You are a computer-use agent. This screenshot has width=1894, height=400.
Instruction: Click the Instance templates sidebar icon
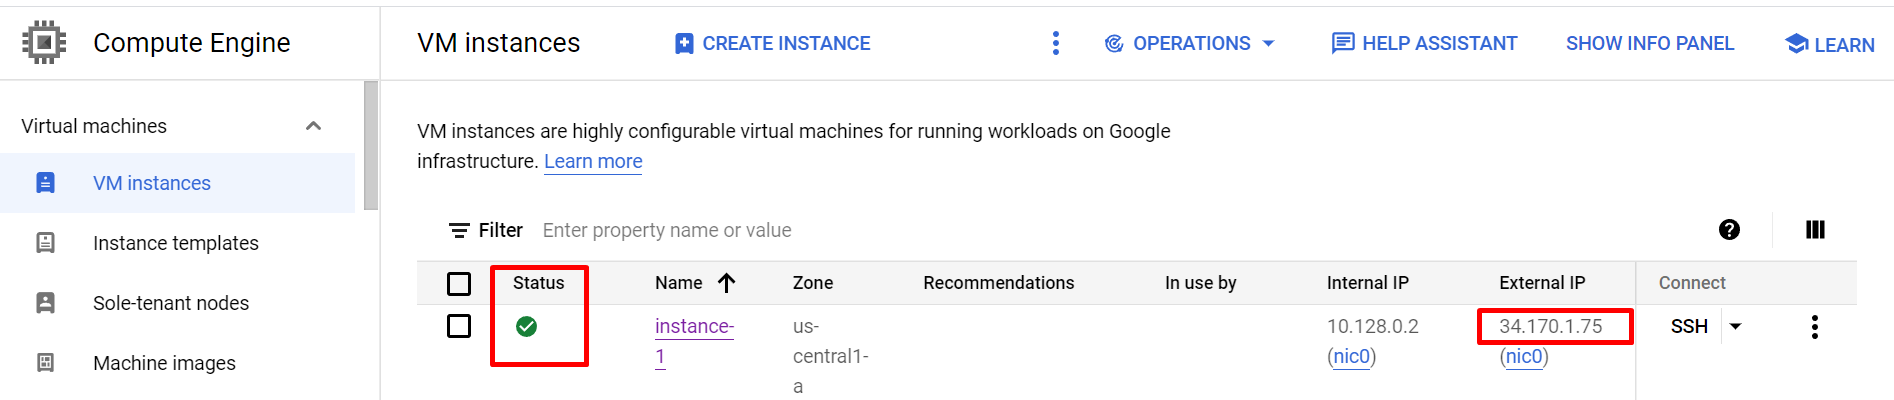[46, 243]
